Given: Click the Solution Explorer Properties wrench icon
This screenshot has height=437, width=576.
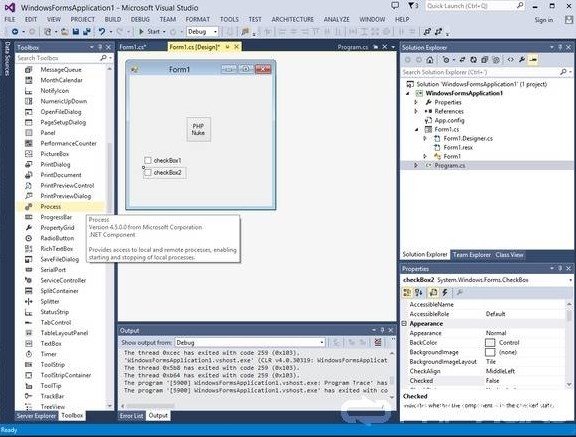Looking at the screenshot, I should pos(522,60).
